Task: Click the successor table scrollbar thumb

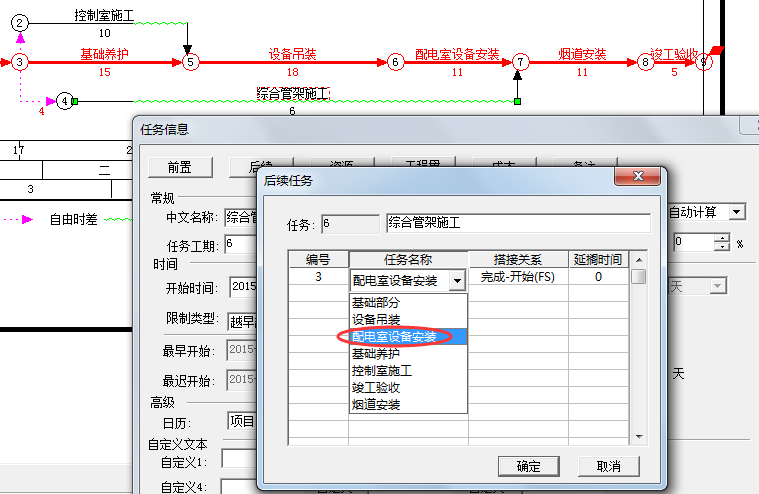Action: 637,277
